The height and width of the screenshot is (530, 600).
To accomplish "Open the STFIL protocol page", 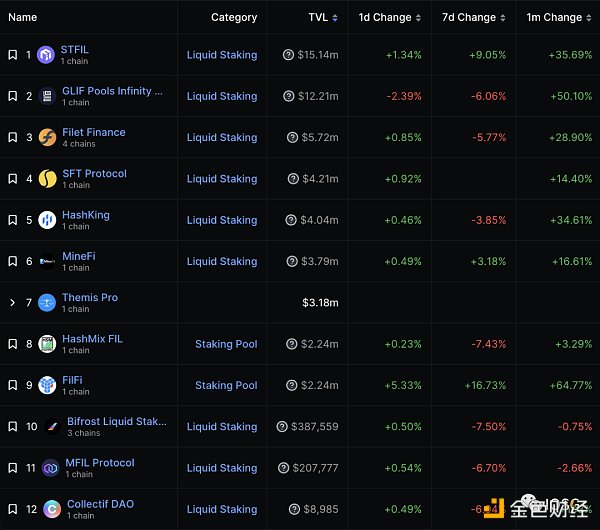I will coord(75,50).
